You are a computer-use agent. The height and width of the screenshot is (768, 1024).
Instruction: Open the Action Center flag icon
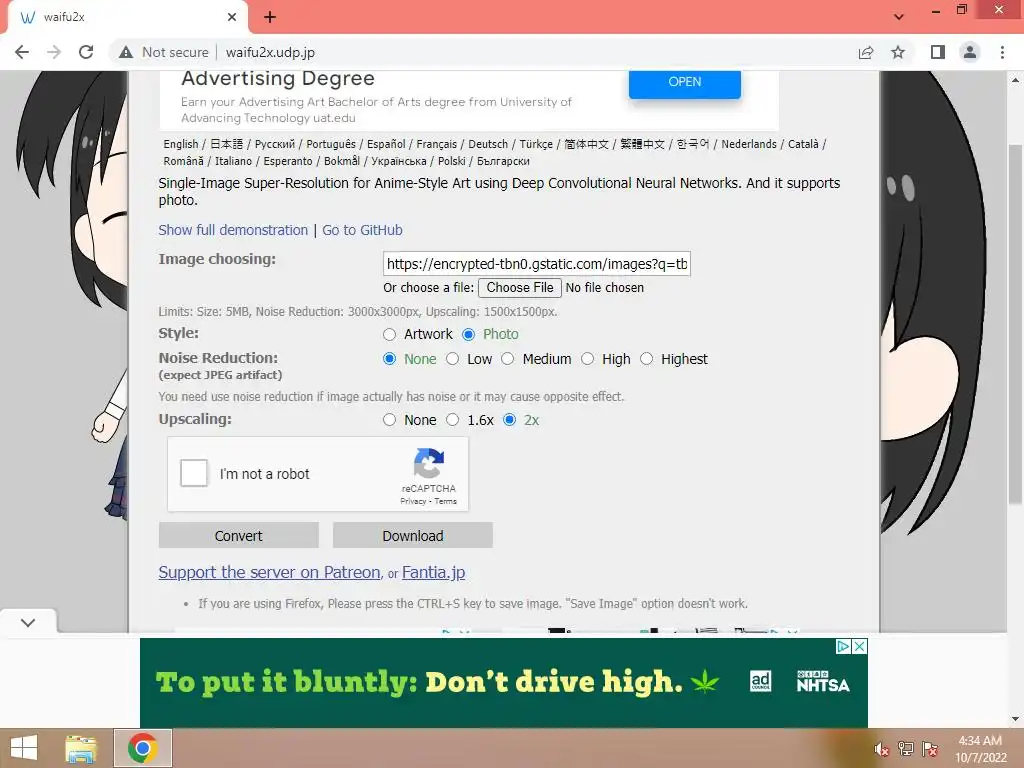pos(930,749)
